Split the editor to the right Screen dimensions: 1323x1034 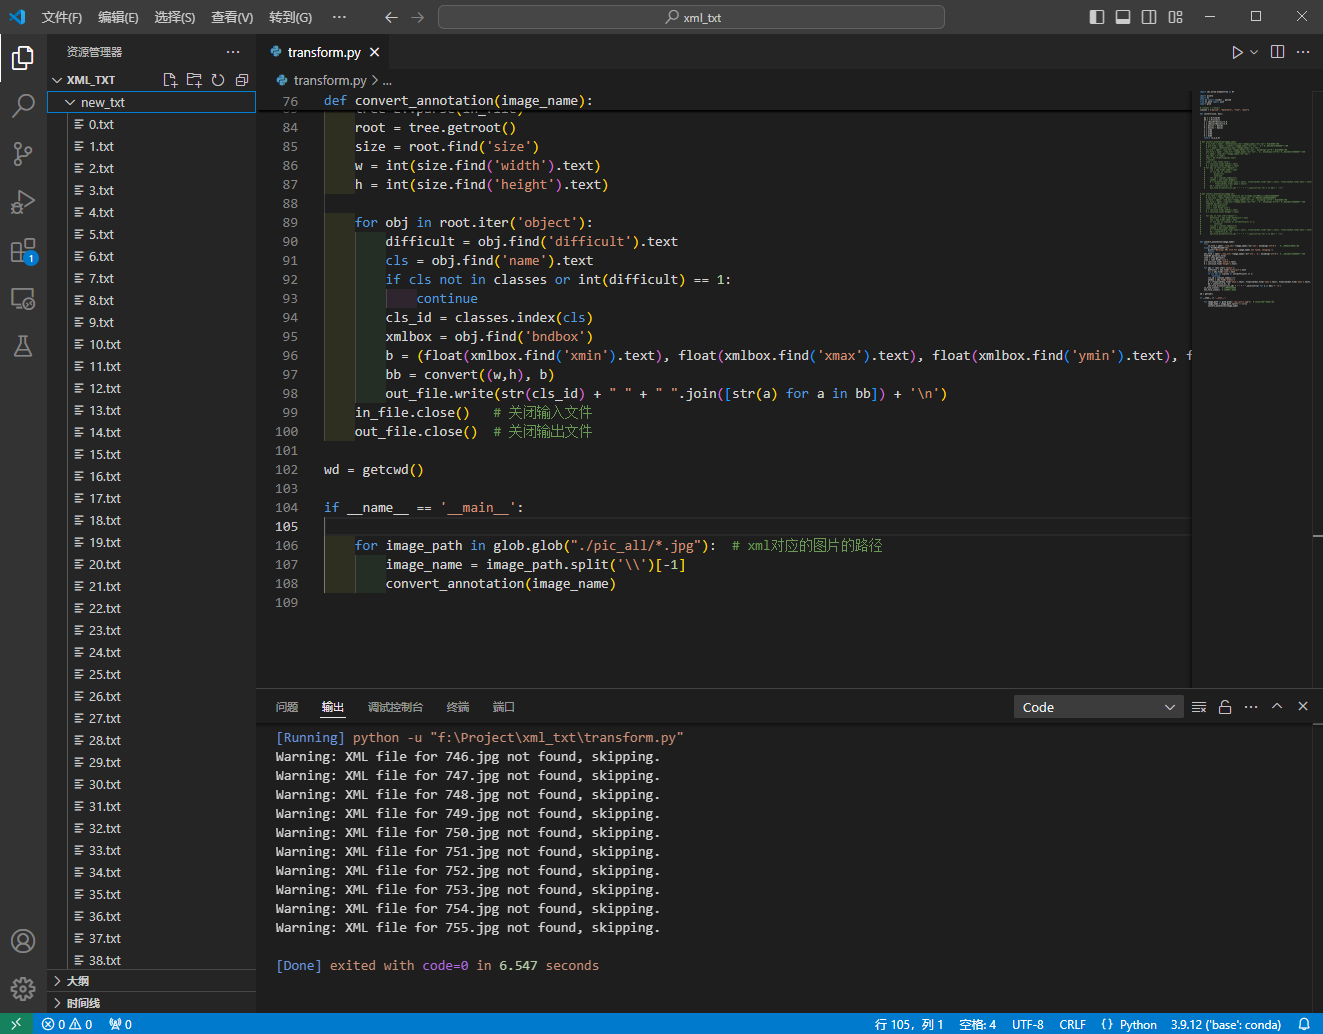(1277, 52)
